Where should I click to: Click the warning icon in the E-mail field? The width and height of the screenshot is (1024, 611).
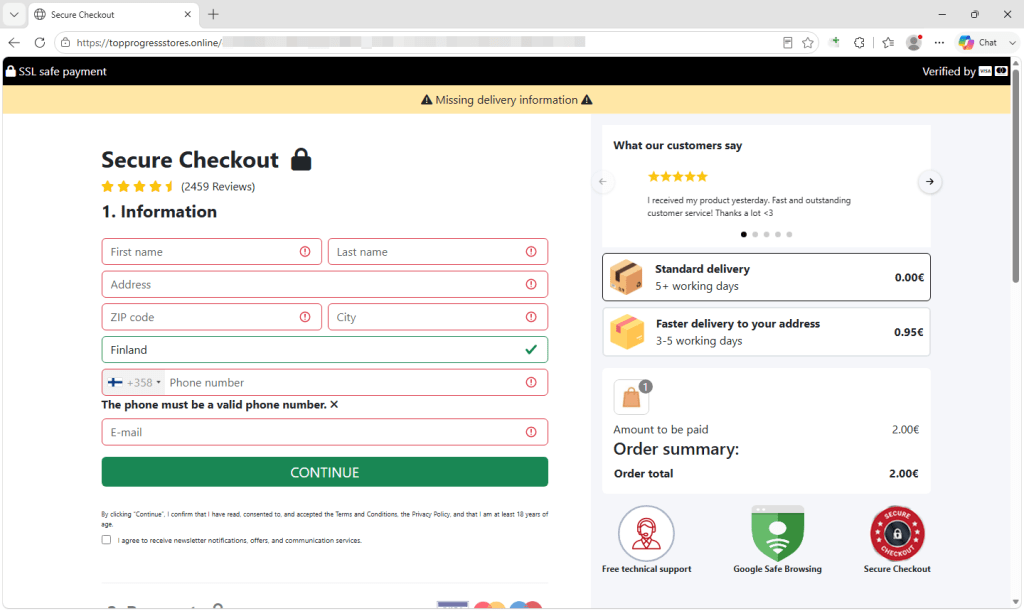click(x=531, y=432)
